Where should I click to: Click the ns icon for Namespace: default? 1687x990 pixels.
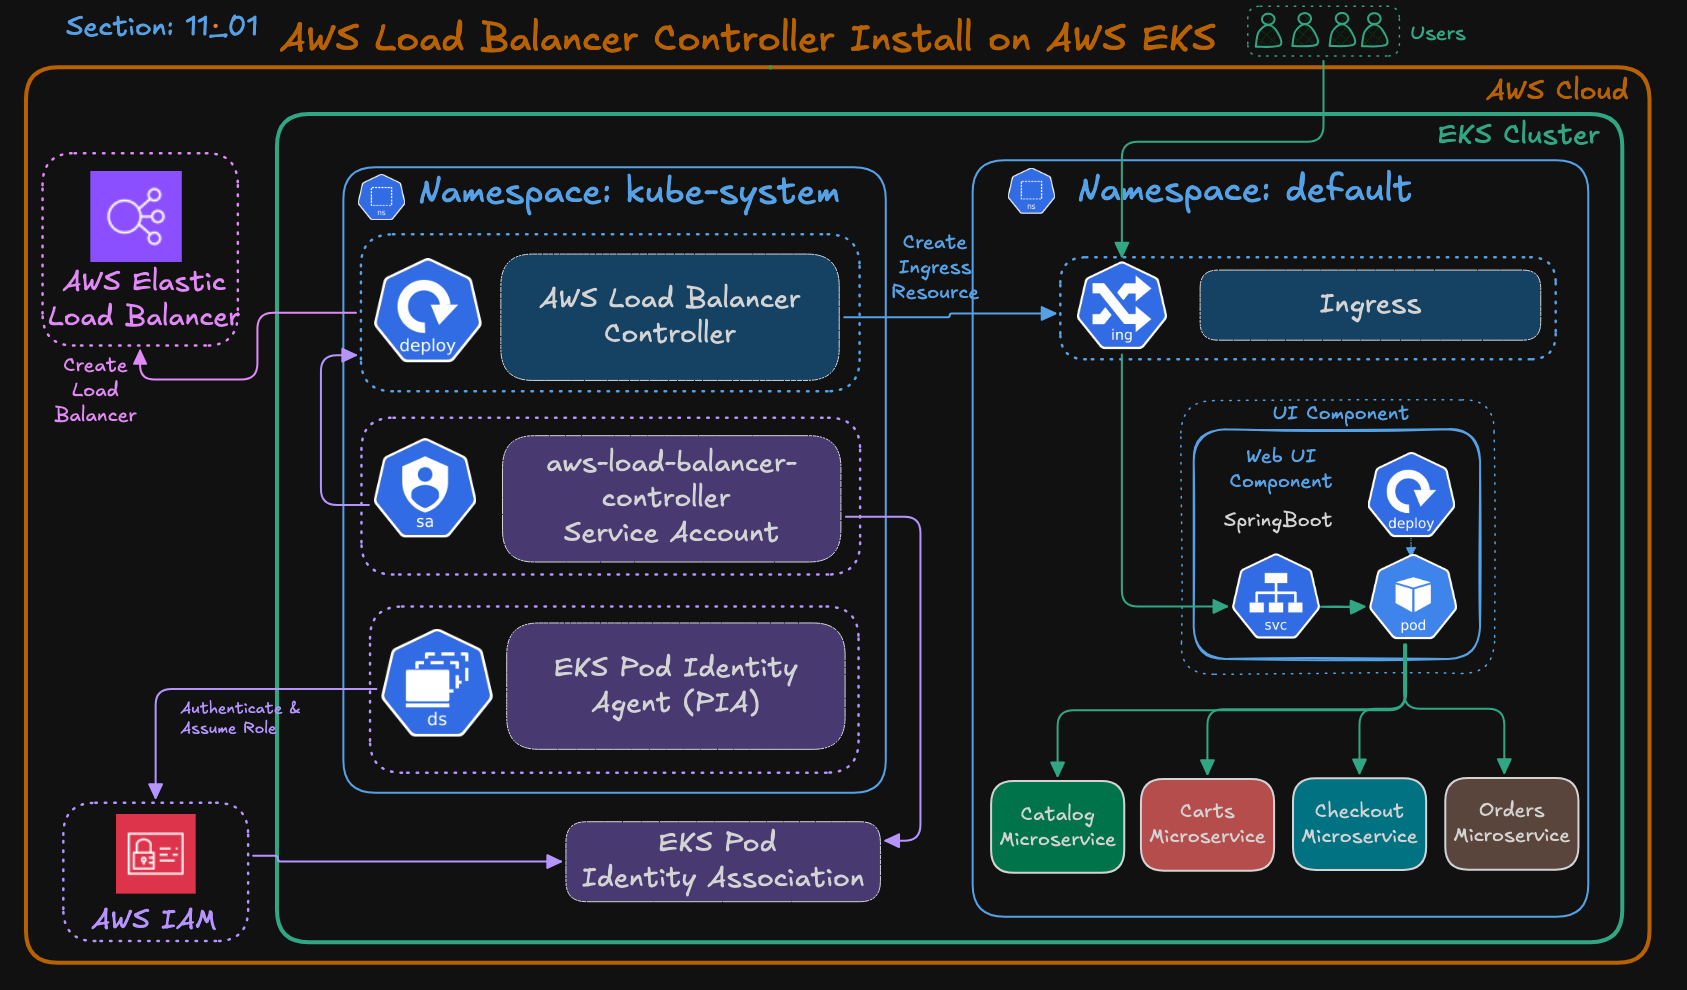(1031, 190)
